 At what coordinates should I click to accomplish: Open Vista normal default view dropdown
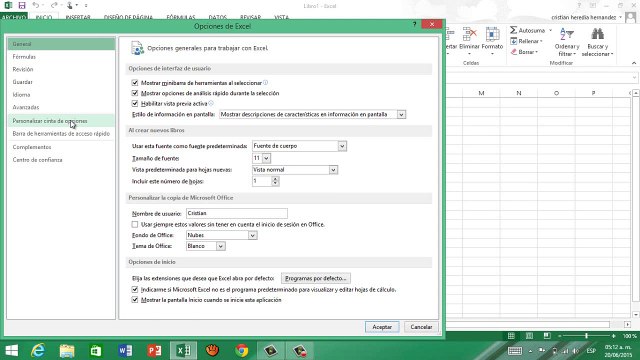click(333, 170)
